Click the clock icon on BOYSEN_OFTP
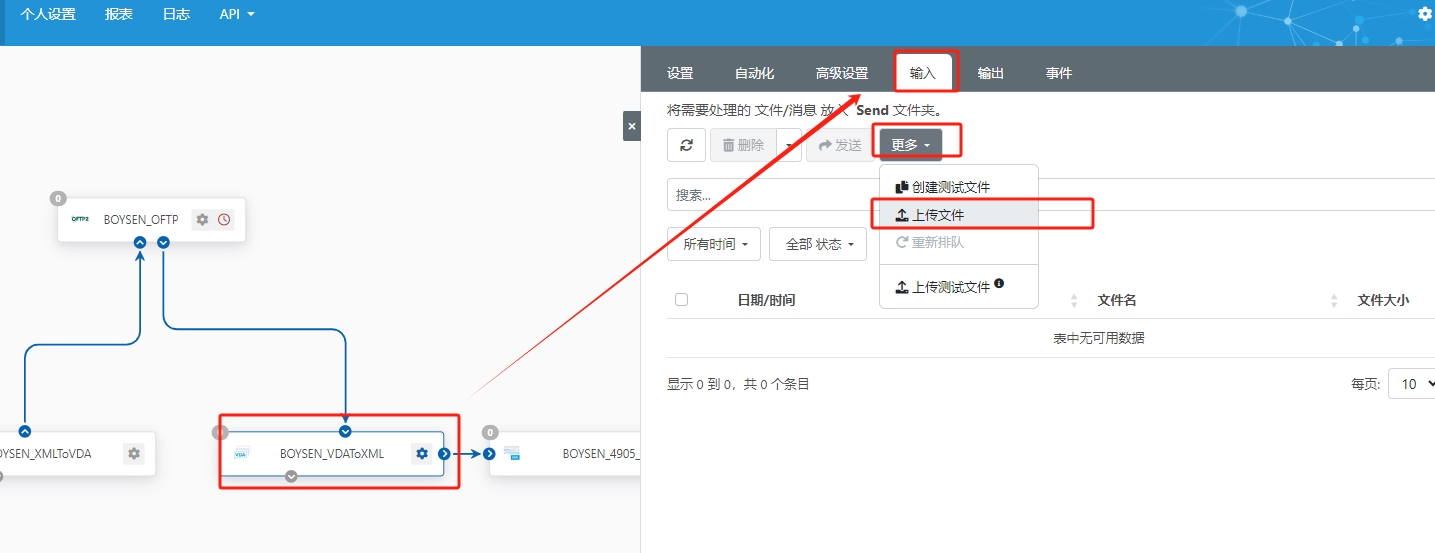Image resolution: width=1435 pixels, height=553 pixels. pyautogui.click(x=224, y=219)
